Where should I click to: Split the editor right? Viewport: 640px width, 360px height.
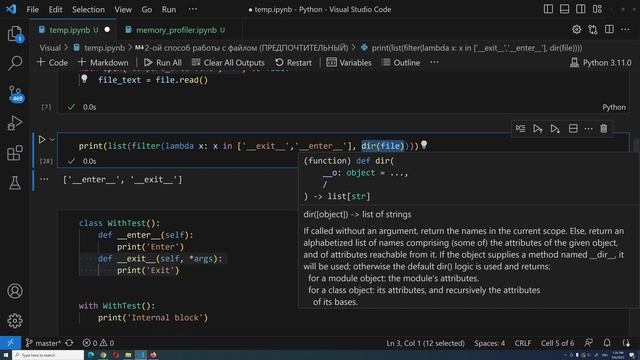tap(609, 29)
